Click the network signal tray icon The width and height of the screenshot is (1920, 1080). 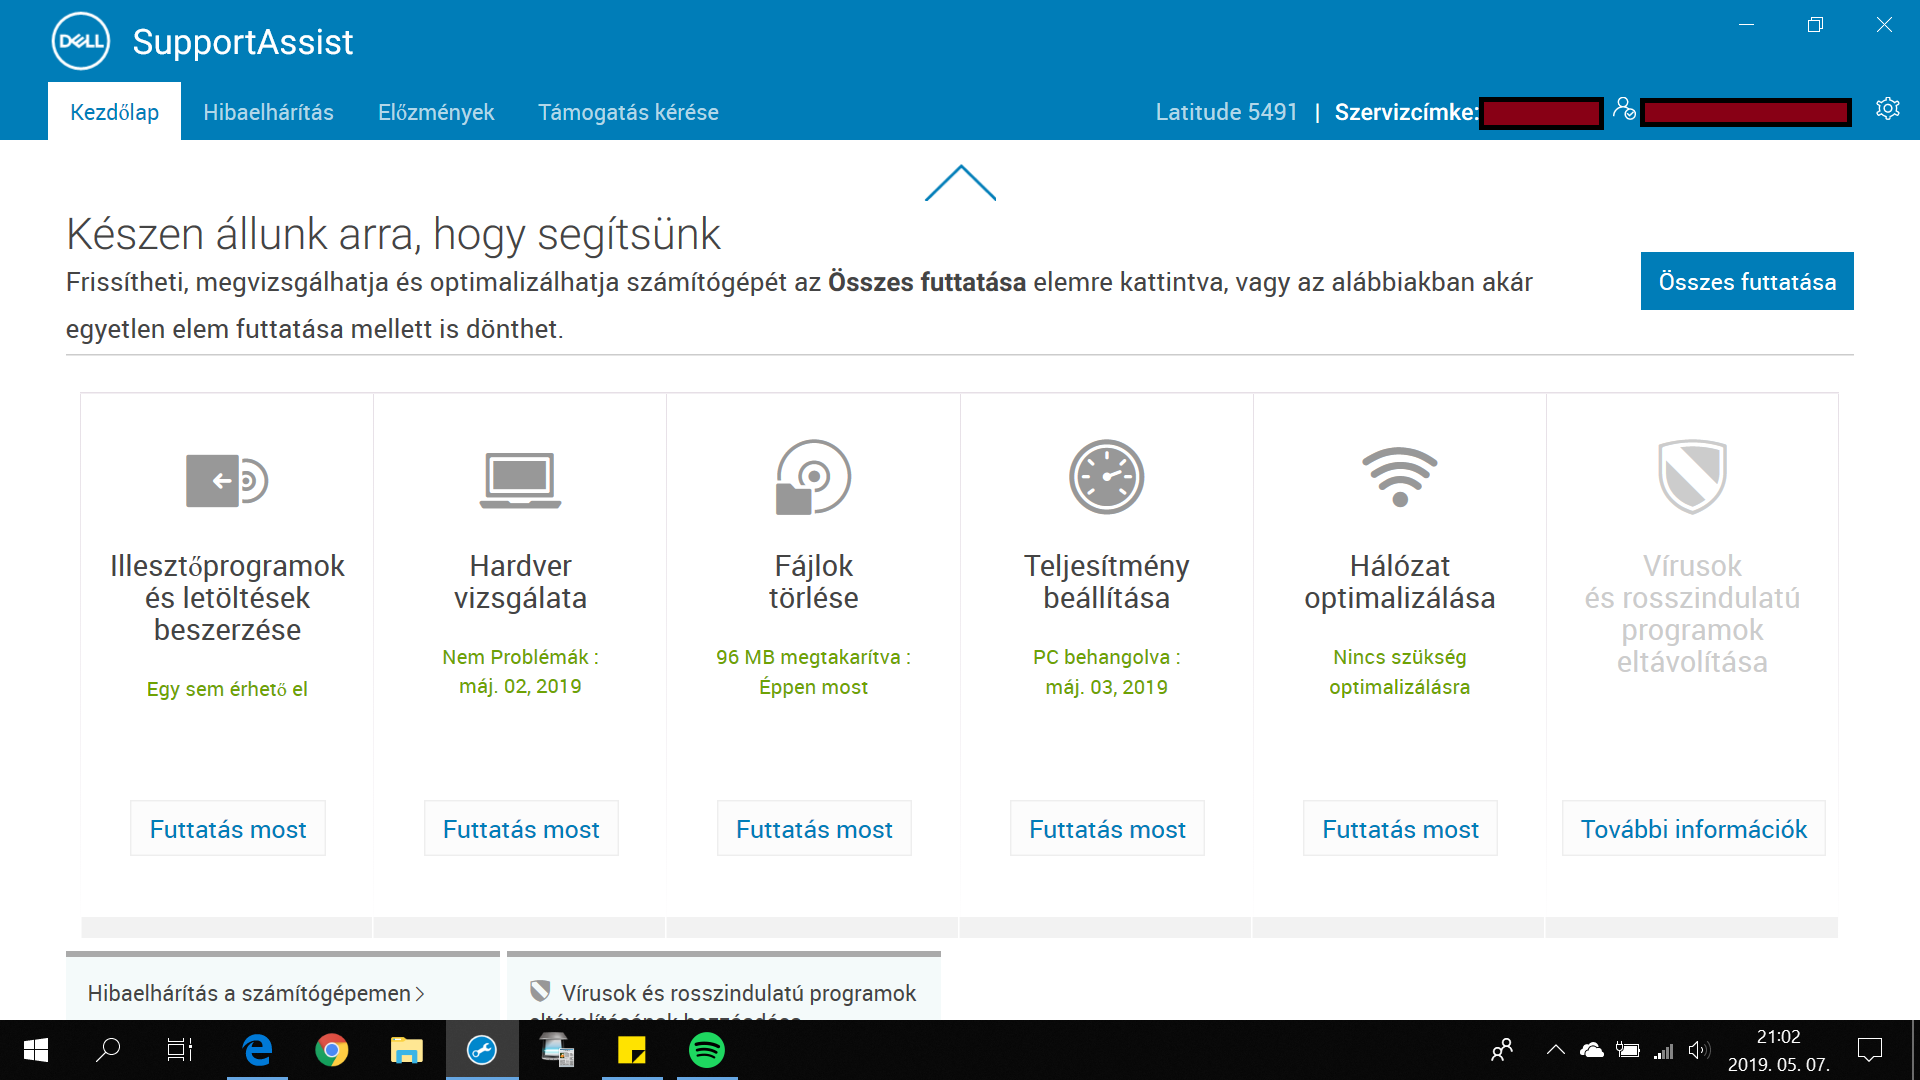1663,1050
